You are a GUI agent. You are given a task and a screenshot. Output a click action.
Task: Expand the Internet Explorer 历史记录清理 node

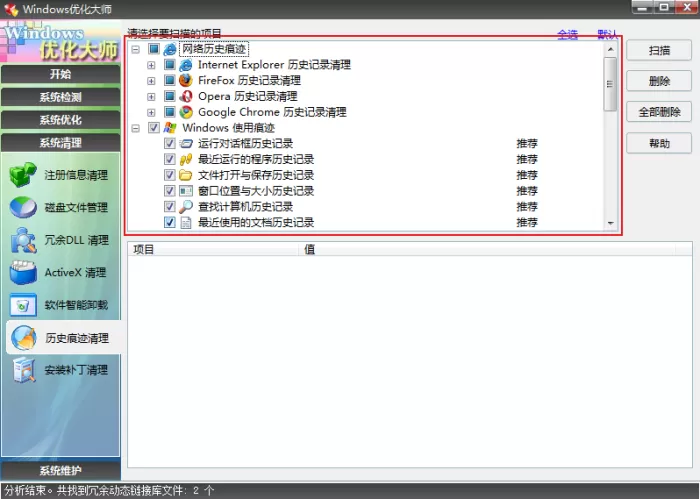pyautogui.click(x=151, y=65)
